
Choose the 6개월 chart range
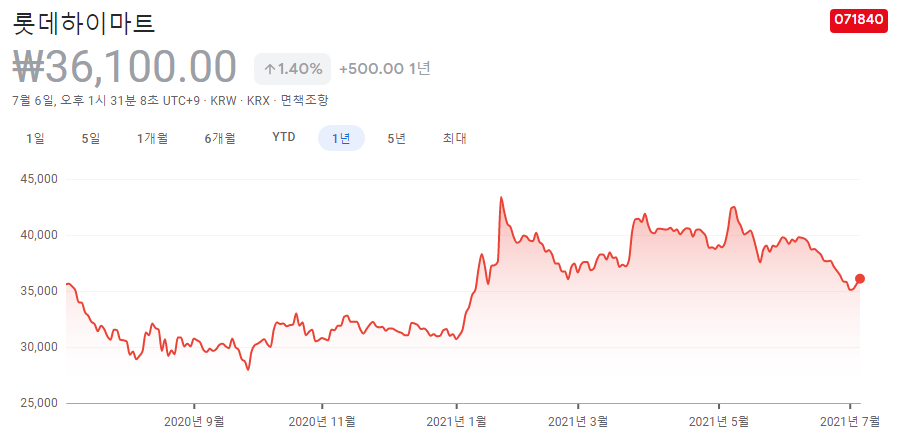[x=220, y=138]
